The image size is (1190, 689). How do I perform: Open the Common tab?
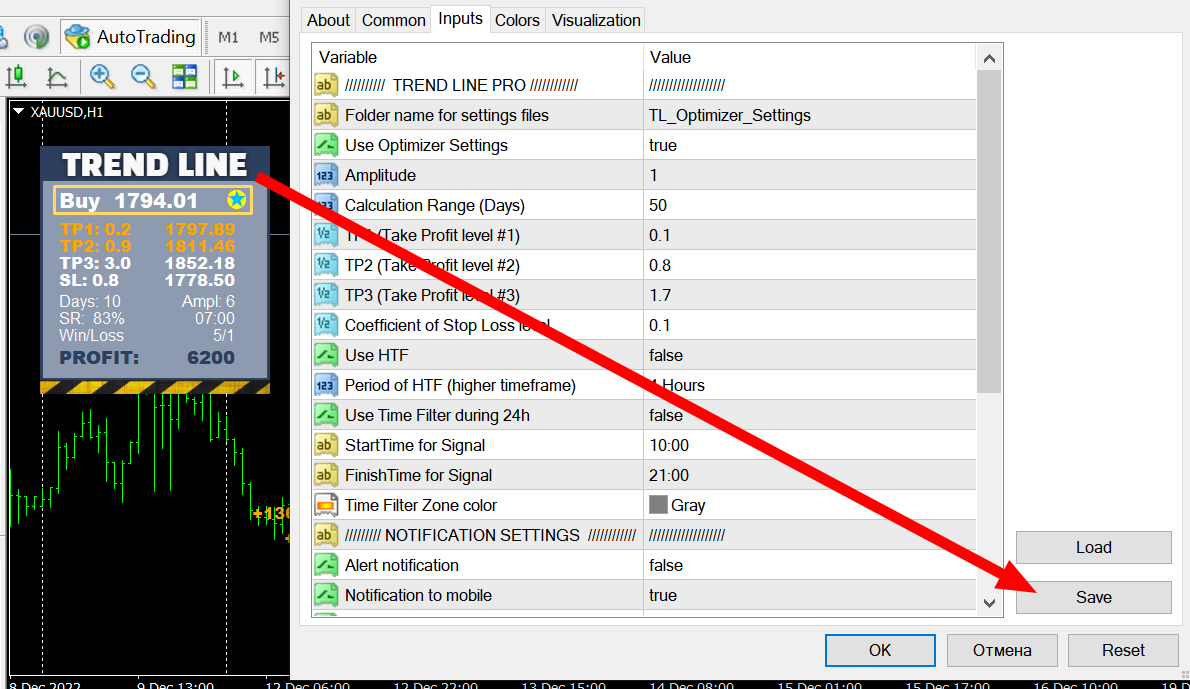pyautogui.click(x=393, y=20)
